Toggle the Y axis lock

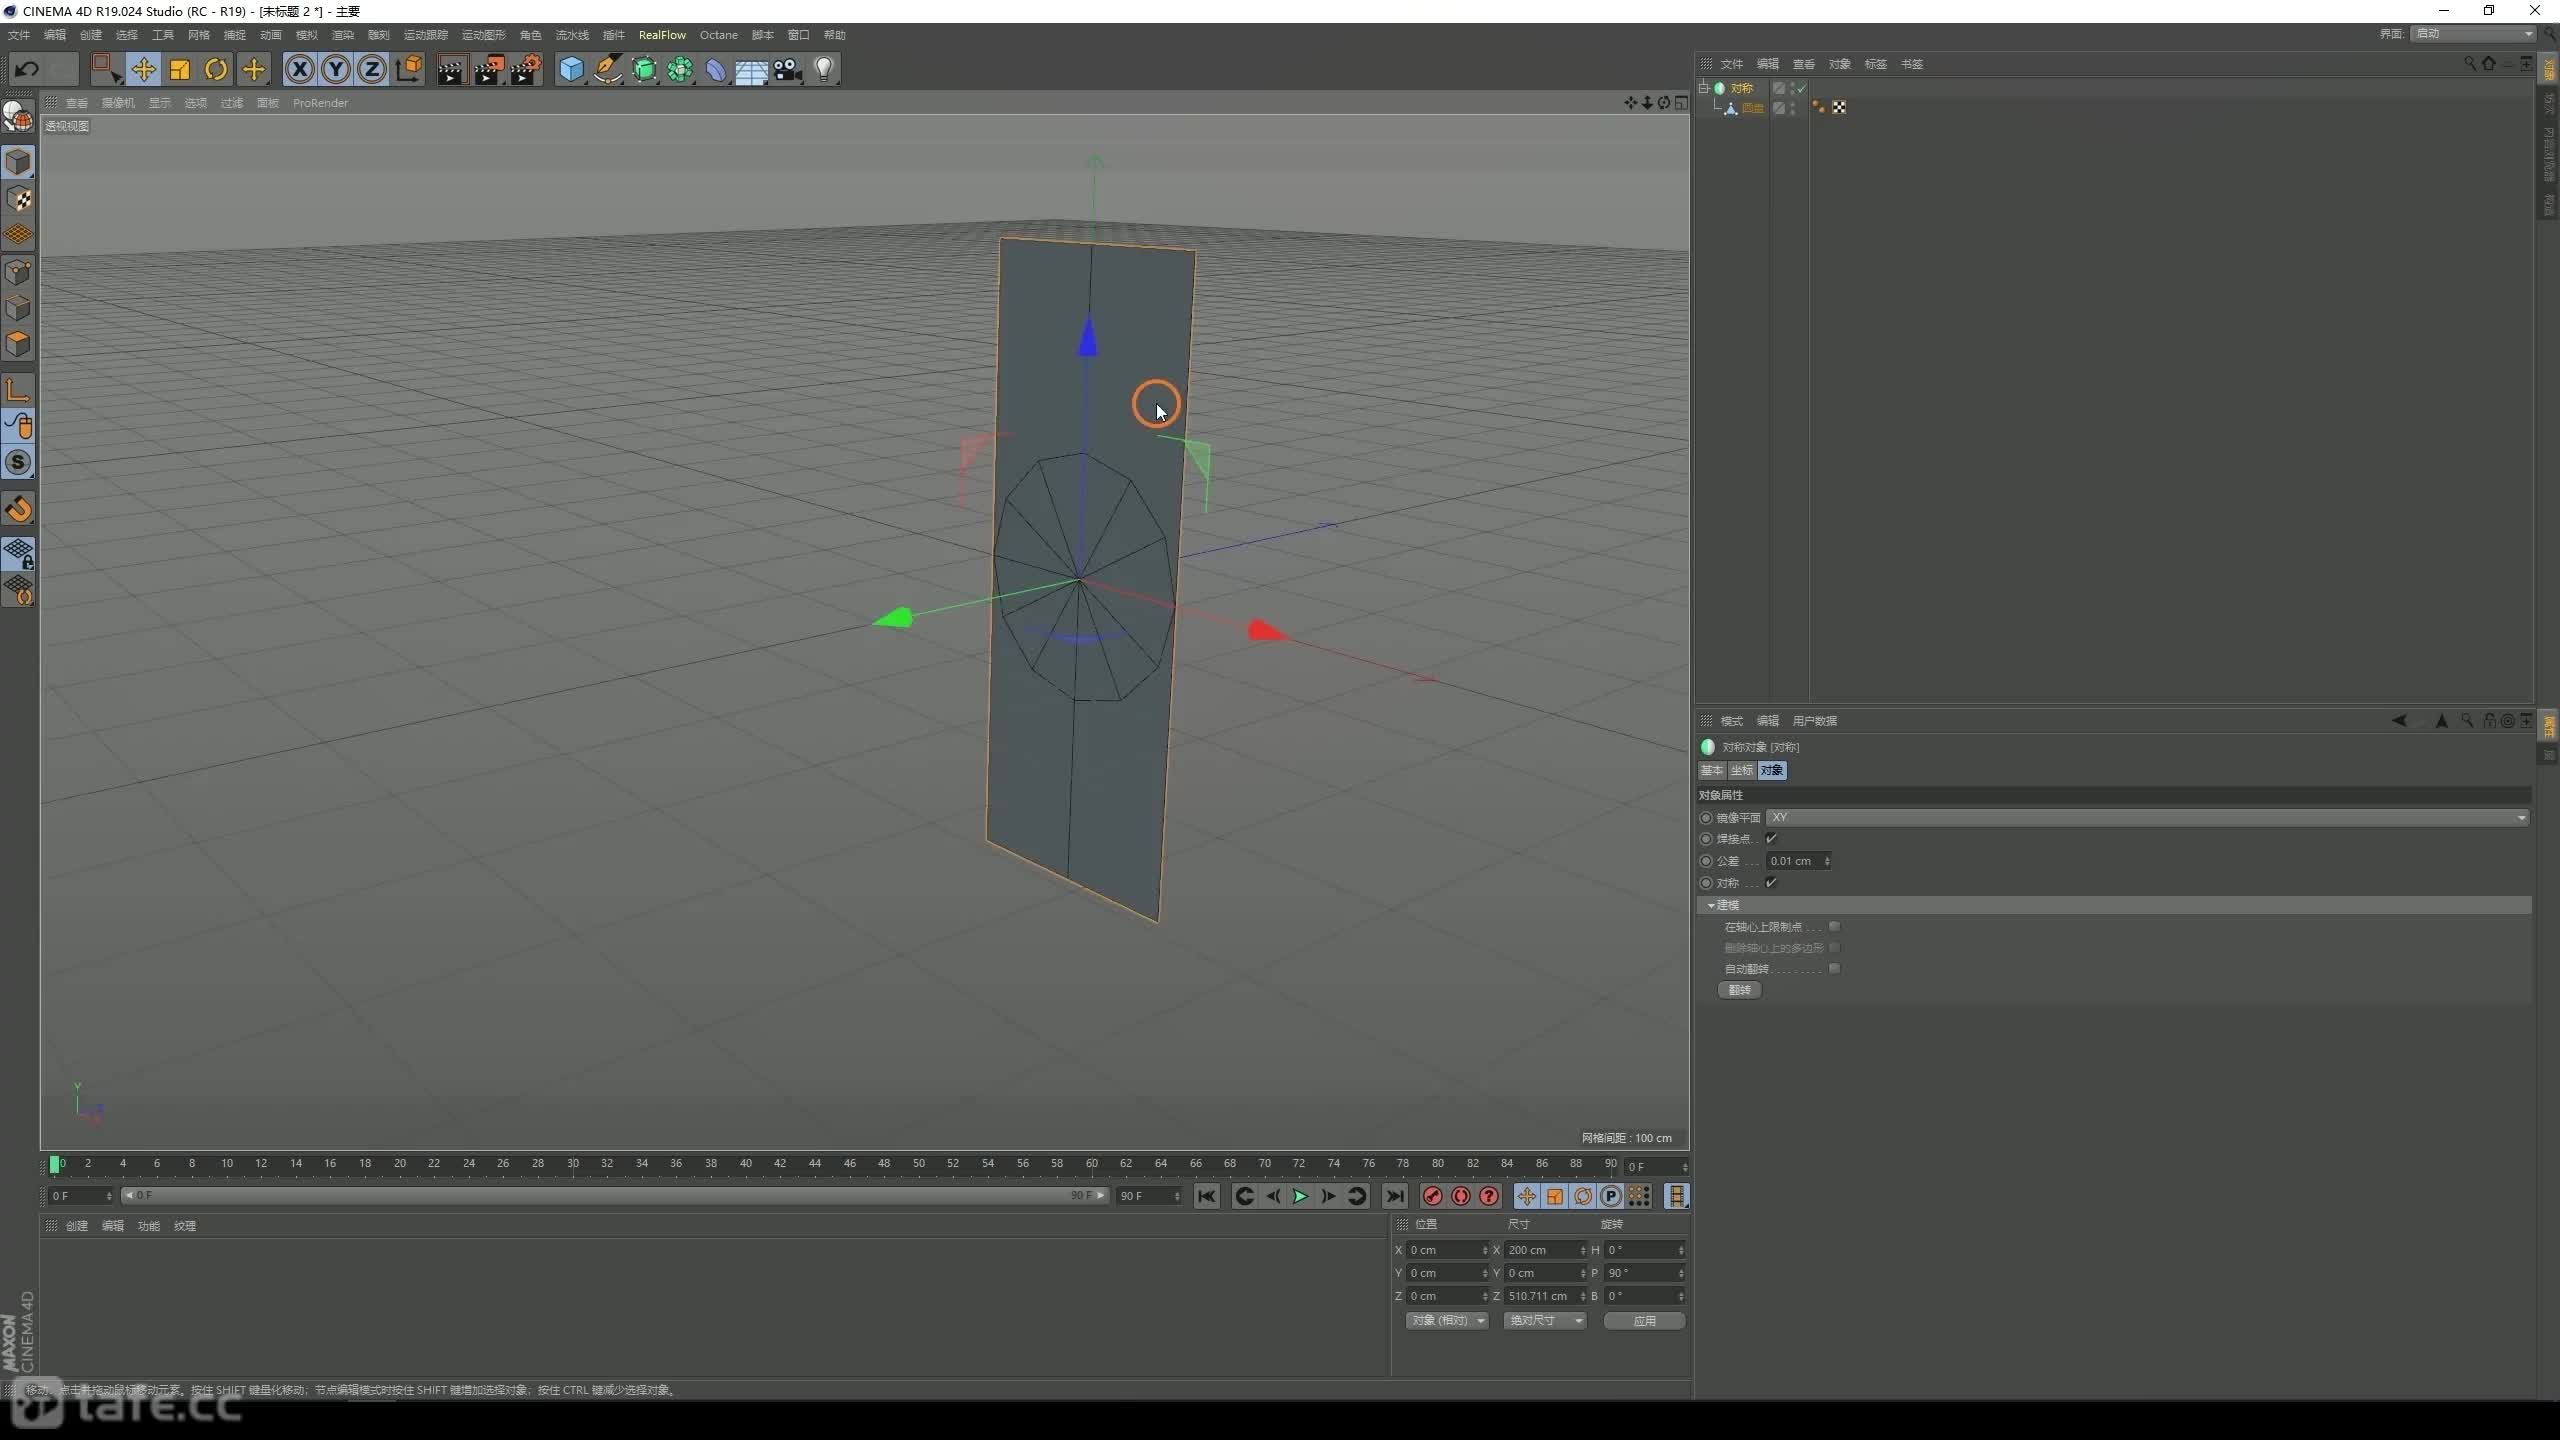pyautogui.click(x=336, y=69)
